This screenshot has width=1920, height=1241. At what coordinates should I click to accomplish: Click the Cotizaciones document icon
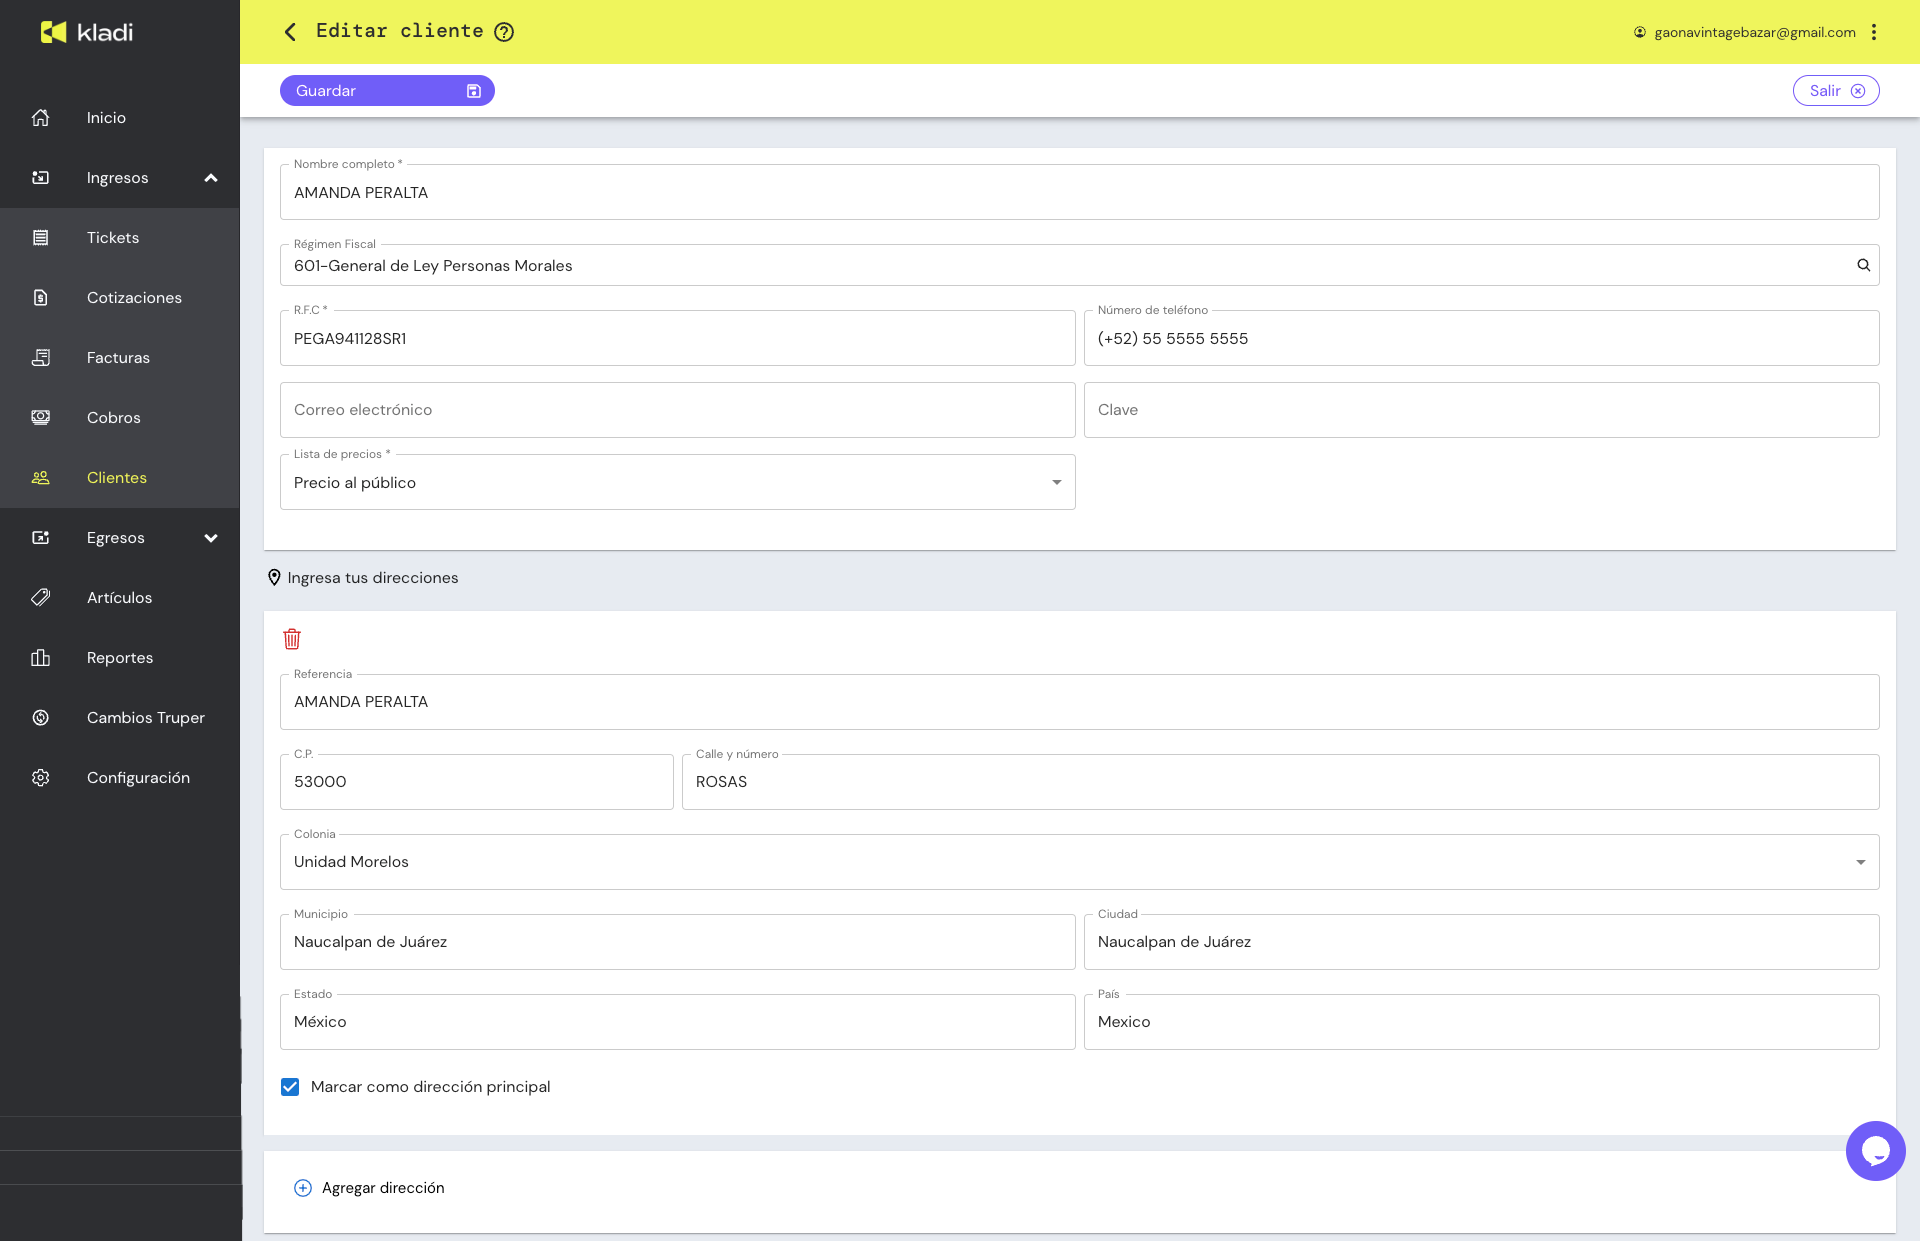[x=40, y=297]
